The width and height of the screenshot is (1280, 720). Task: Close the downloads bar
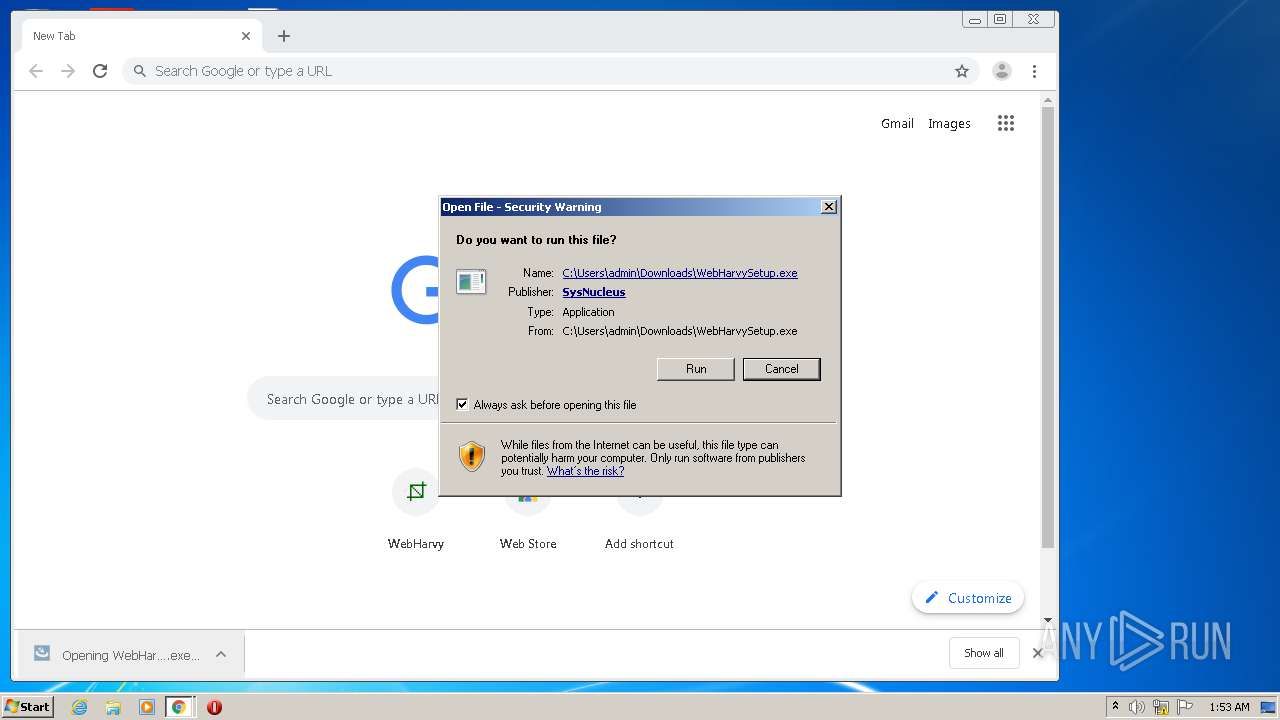tap(1037, 653)
